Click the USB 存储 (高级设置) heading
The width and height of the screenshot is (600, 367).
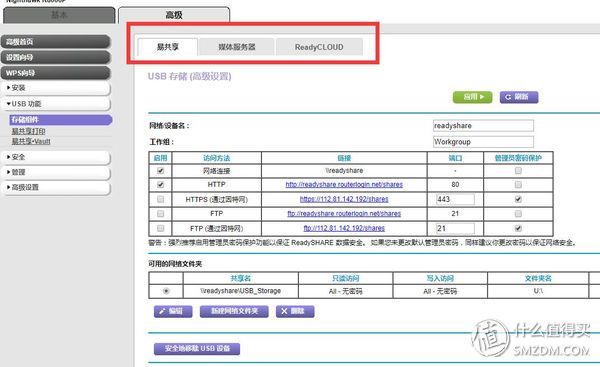click(190, 77)
